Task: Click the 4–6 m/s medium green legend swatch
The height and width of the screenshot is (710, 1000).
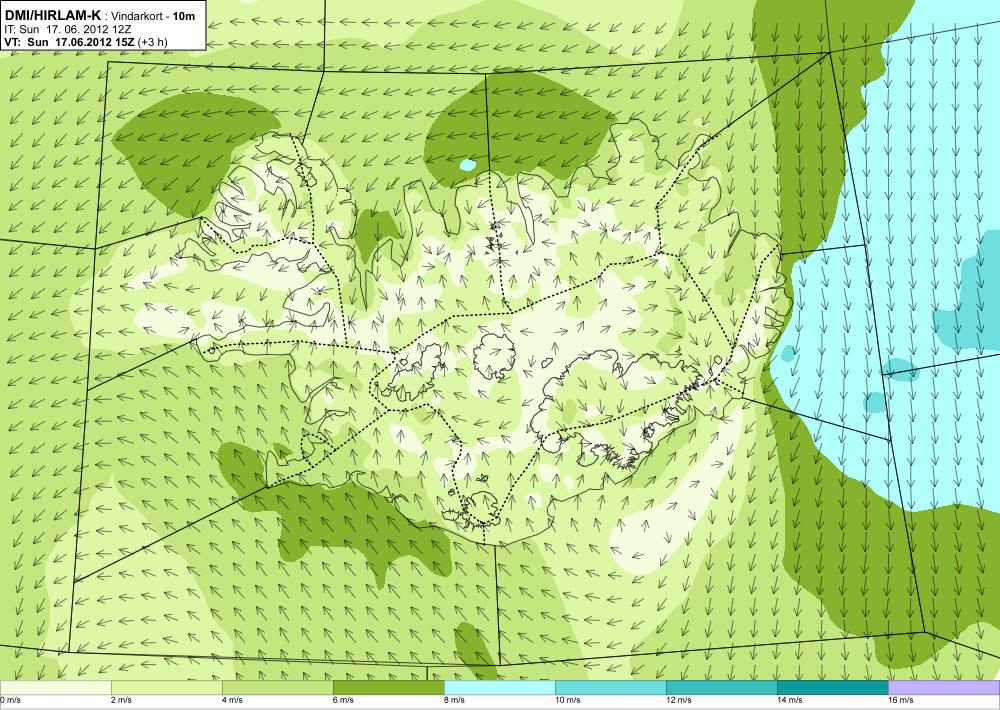Action: pyautogui.click(x=277, y=688)
